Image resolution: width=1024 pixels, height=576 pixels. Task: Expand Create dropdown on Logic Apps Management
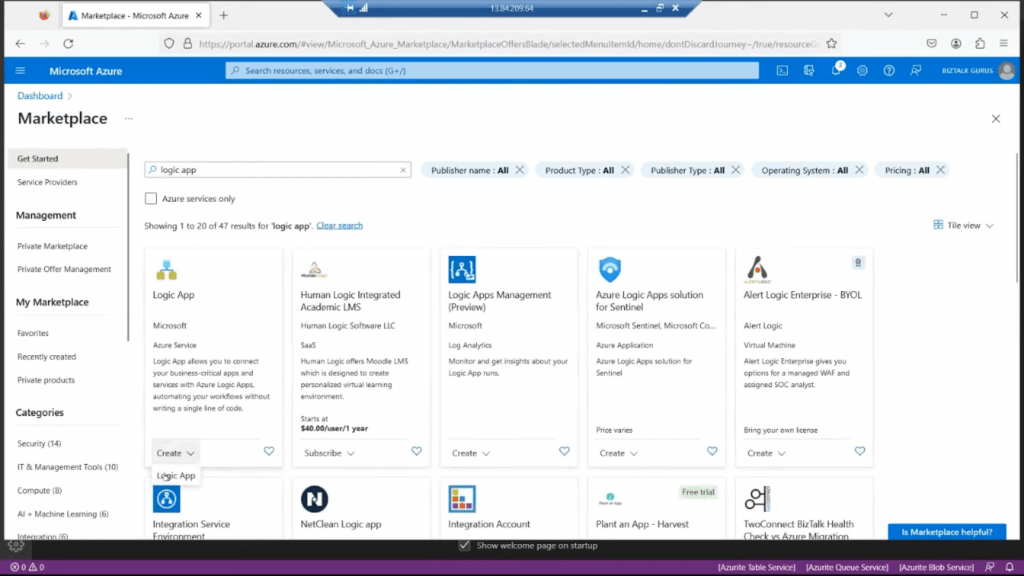coord(471,453)
